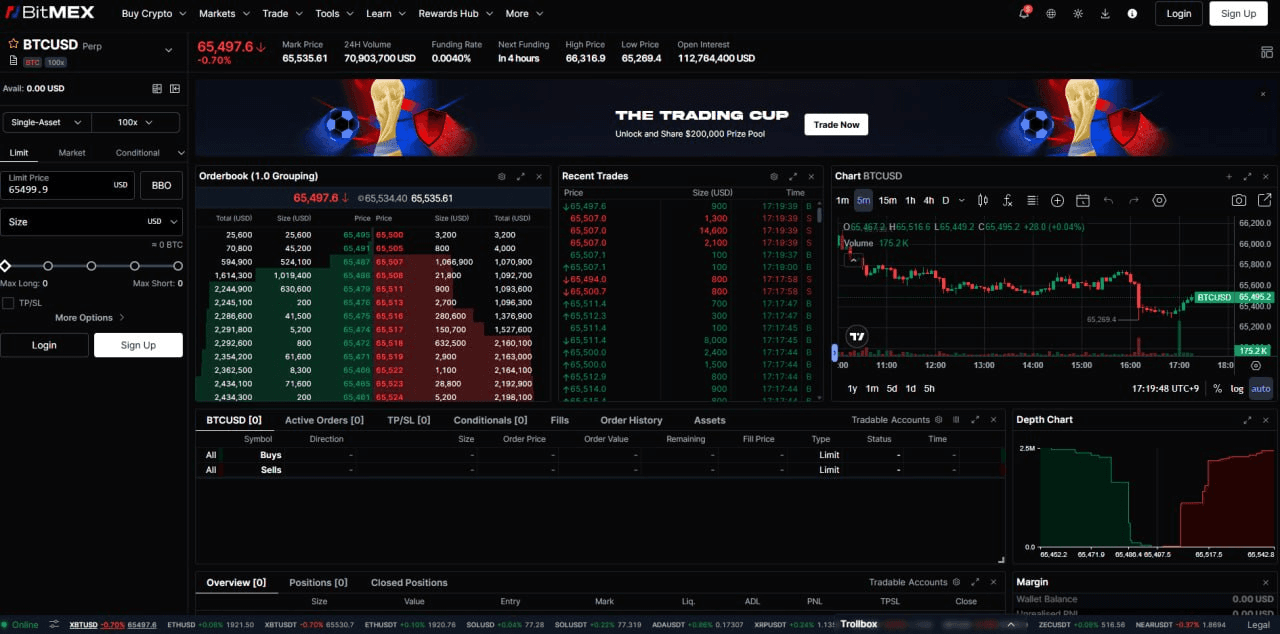
Task: Open chart settings hexagon icon
Action: [x=1159, y=200]
